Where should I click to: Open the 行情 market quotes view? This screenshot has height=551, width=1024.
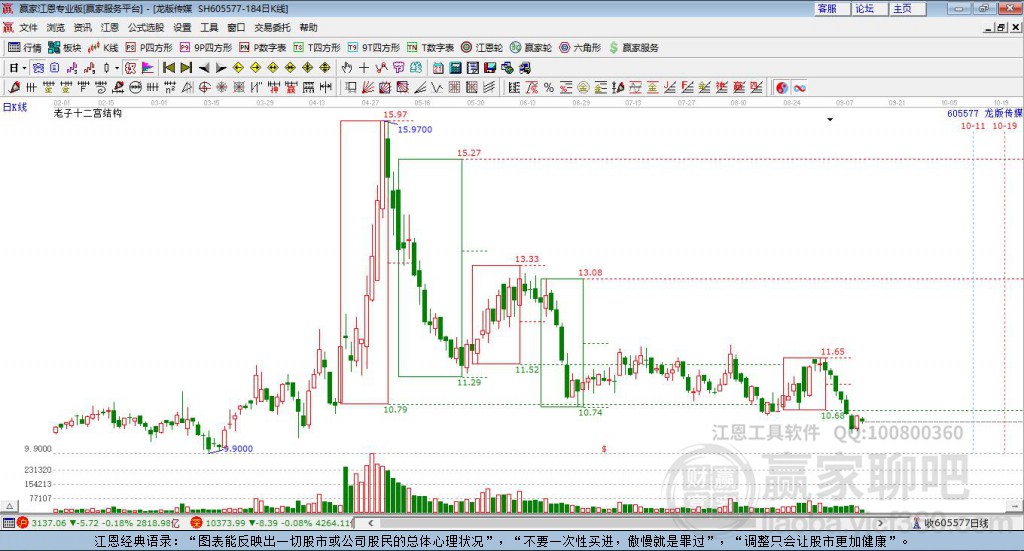click(x=25, y=48)
